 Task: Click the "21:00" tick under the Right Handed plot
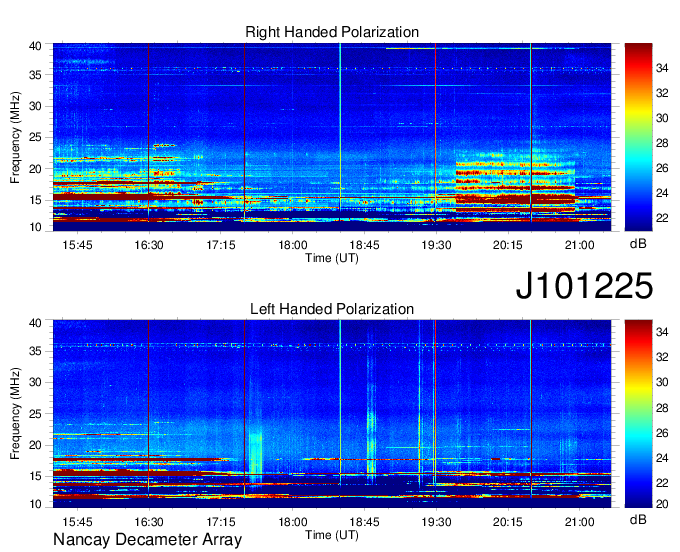point(580,245)
